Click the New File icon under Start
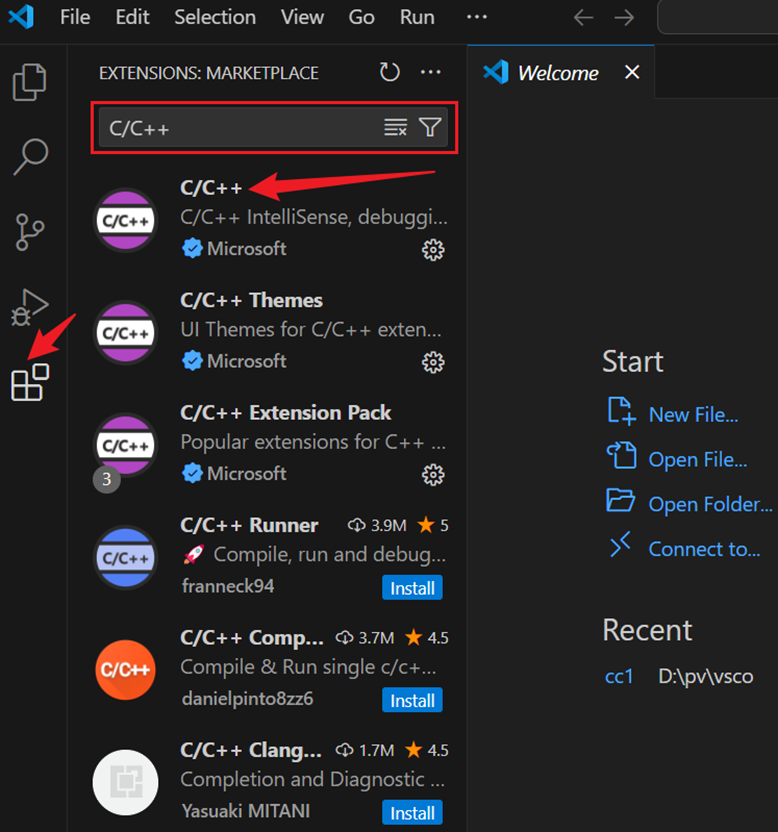Screen dimensions: 778x832 (x=621, y=411)
